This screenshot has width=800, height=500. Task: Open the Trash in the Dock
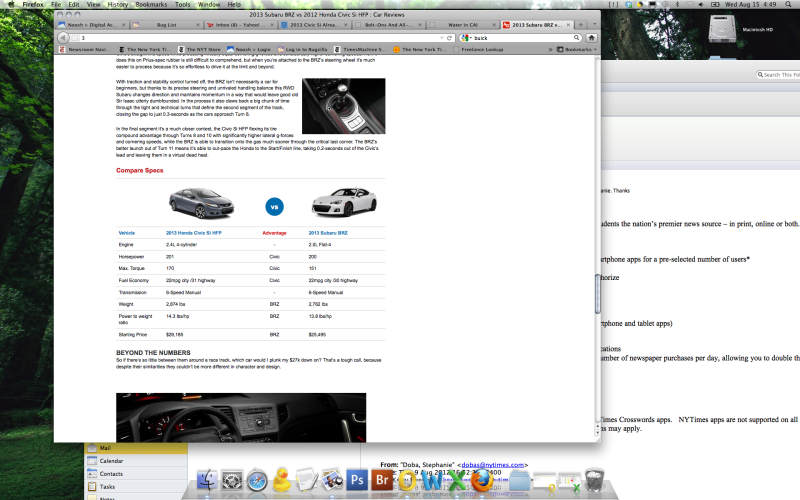pos(594,480)
